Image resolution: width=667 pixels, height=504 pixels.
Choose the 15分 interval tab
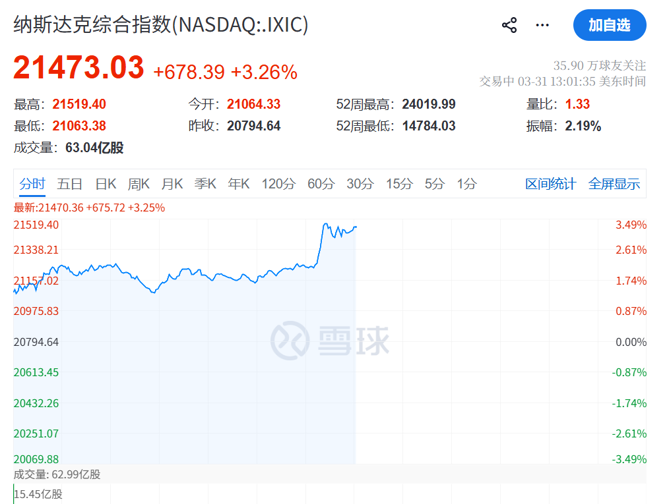[x=399, y=184]
